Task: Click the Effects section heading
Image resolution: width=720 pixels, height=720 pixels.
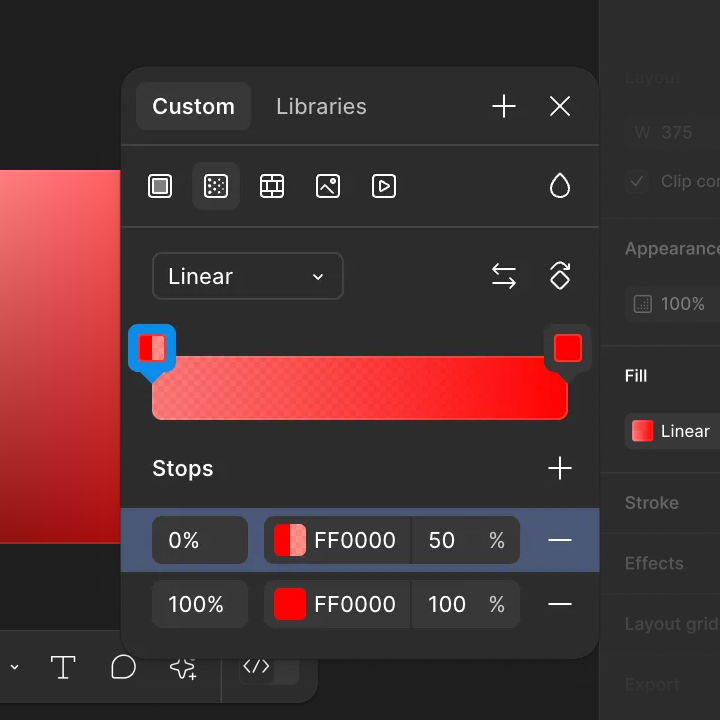Action: coord(654,563)
